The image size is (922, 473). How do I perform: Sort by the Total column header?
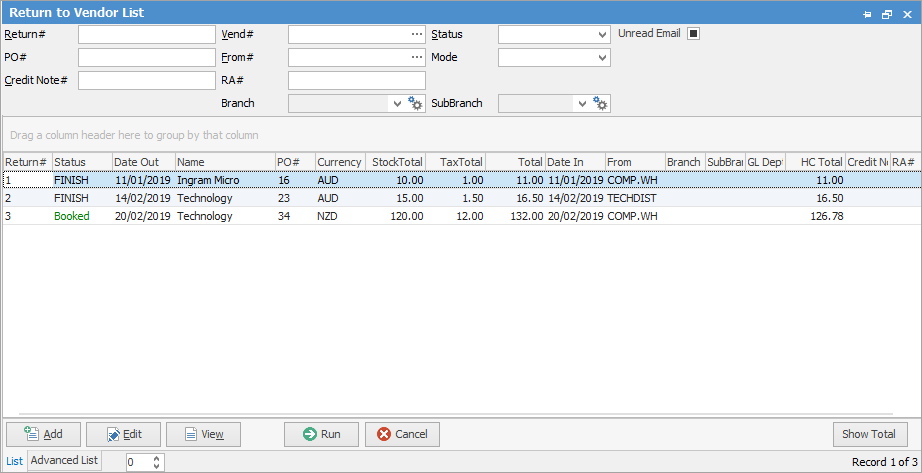coord(516,162)
